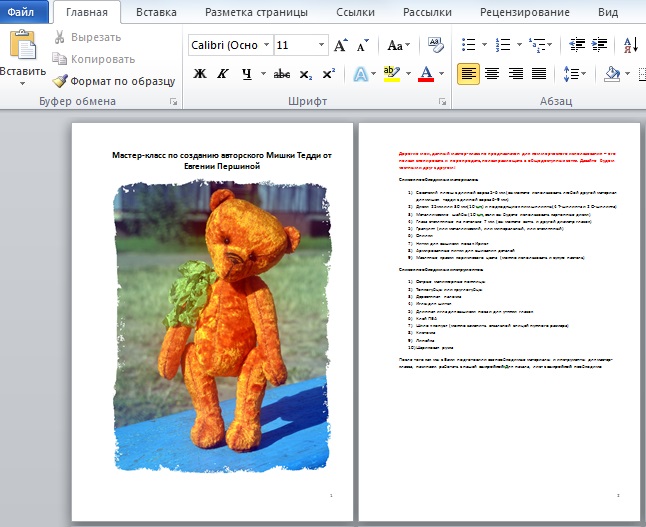Open the Буфер обмена dialog launcher
Viewport: 646px width, 527px height.
[x=173, y=101]
